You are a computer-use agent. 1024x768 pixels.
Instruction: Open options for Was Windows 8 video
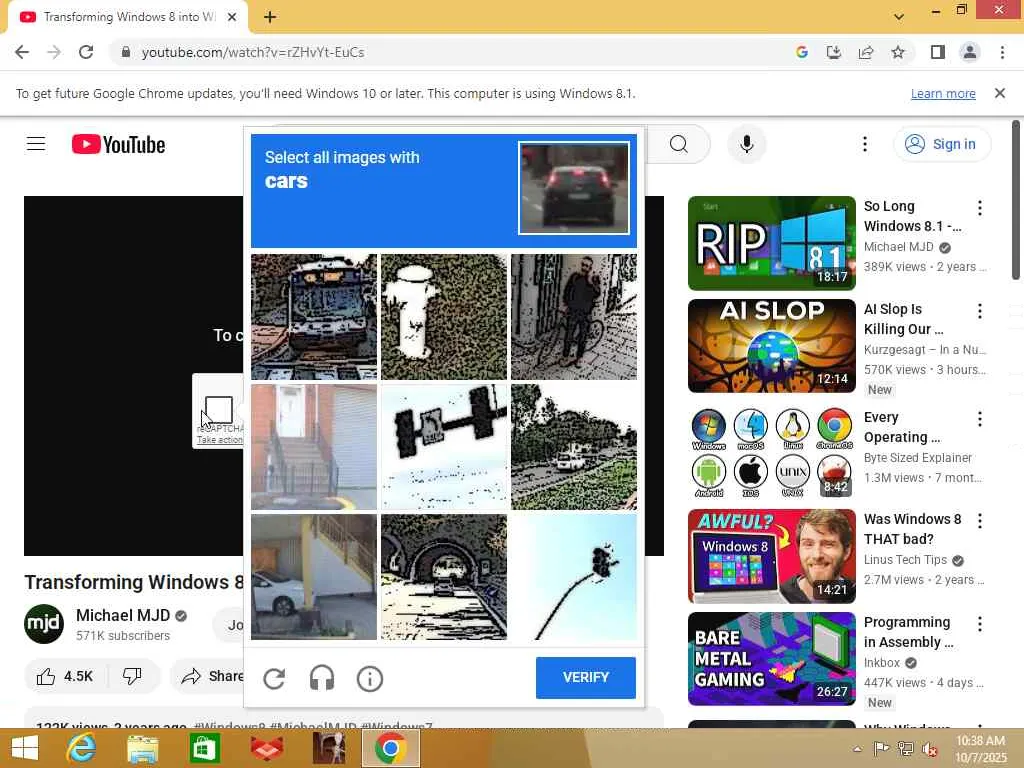point(980,521)
